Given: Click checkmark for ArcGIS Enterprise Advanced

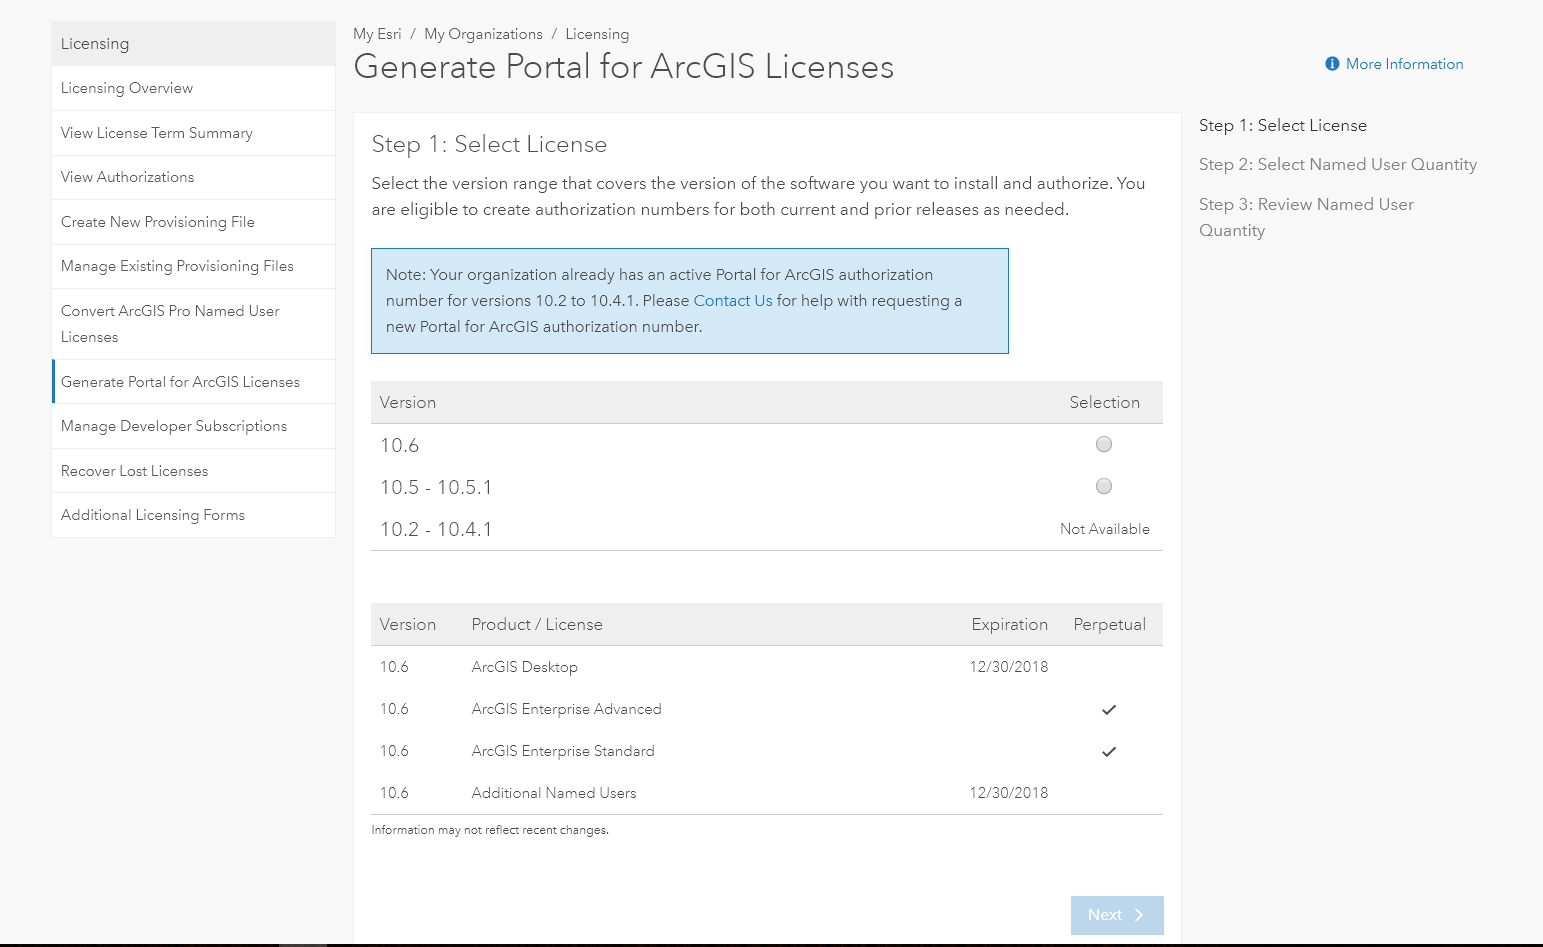Looking at the screenshot, I should (1108, 710).
